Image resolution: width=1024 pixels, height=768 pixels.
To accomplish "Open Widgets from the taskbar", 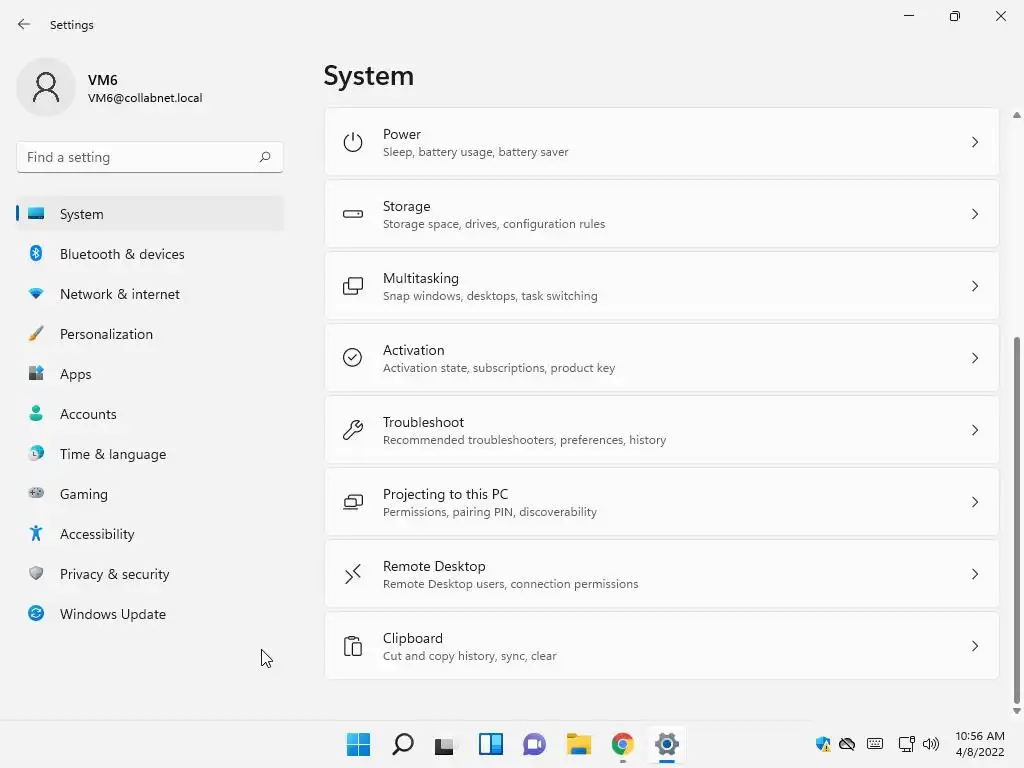I will coord(490,744).
